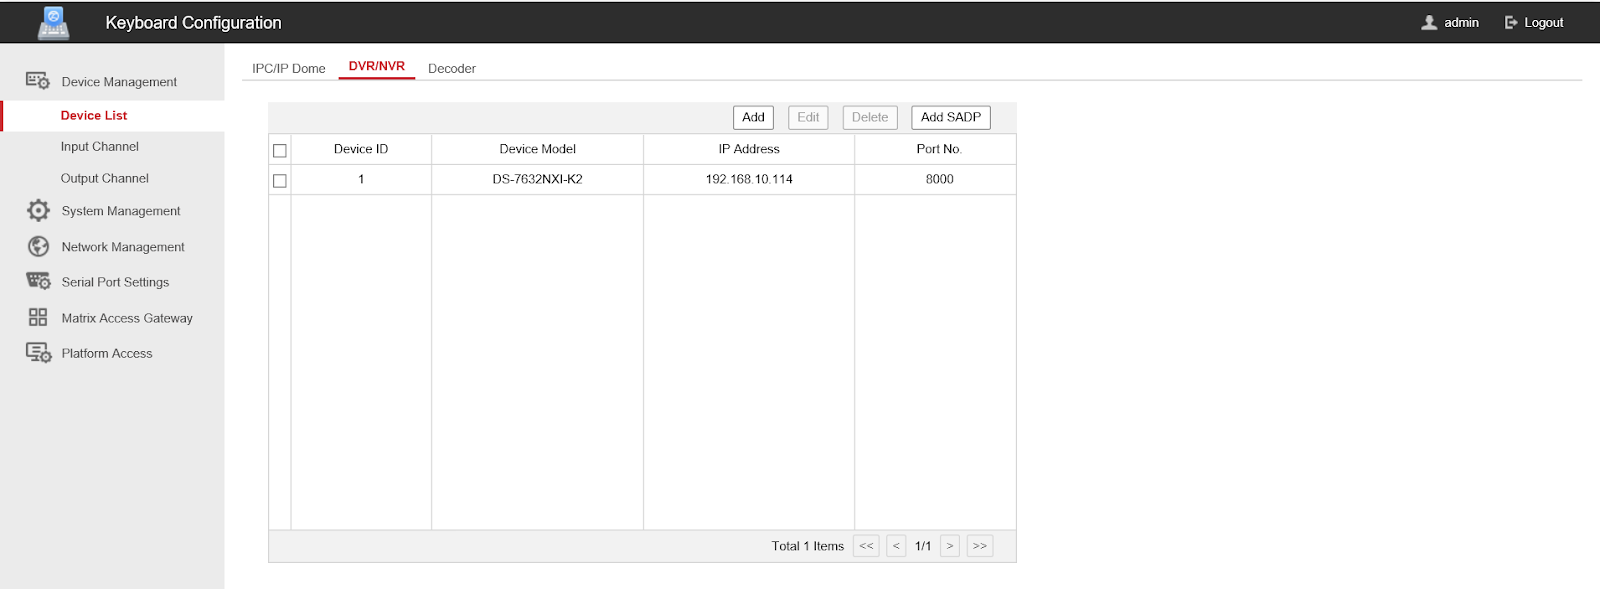Image resolution: width=1600 pixels, height=589 pixels.
Task: Click the Keyboard Configuration logo icon
Action: (53, 22)
